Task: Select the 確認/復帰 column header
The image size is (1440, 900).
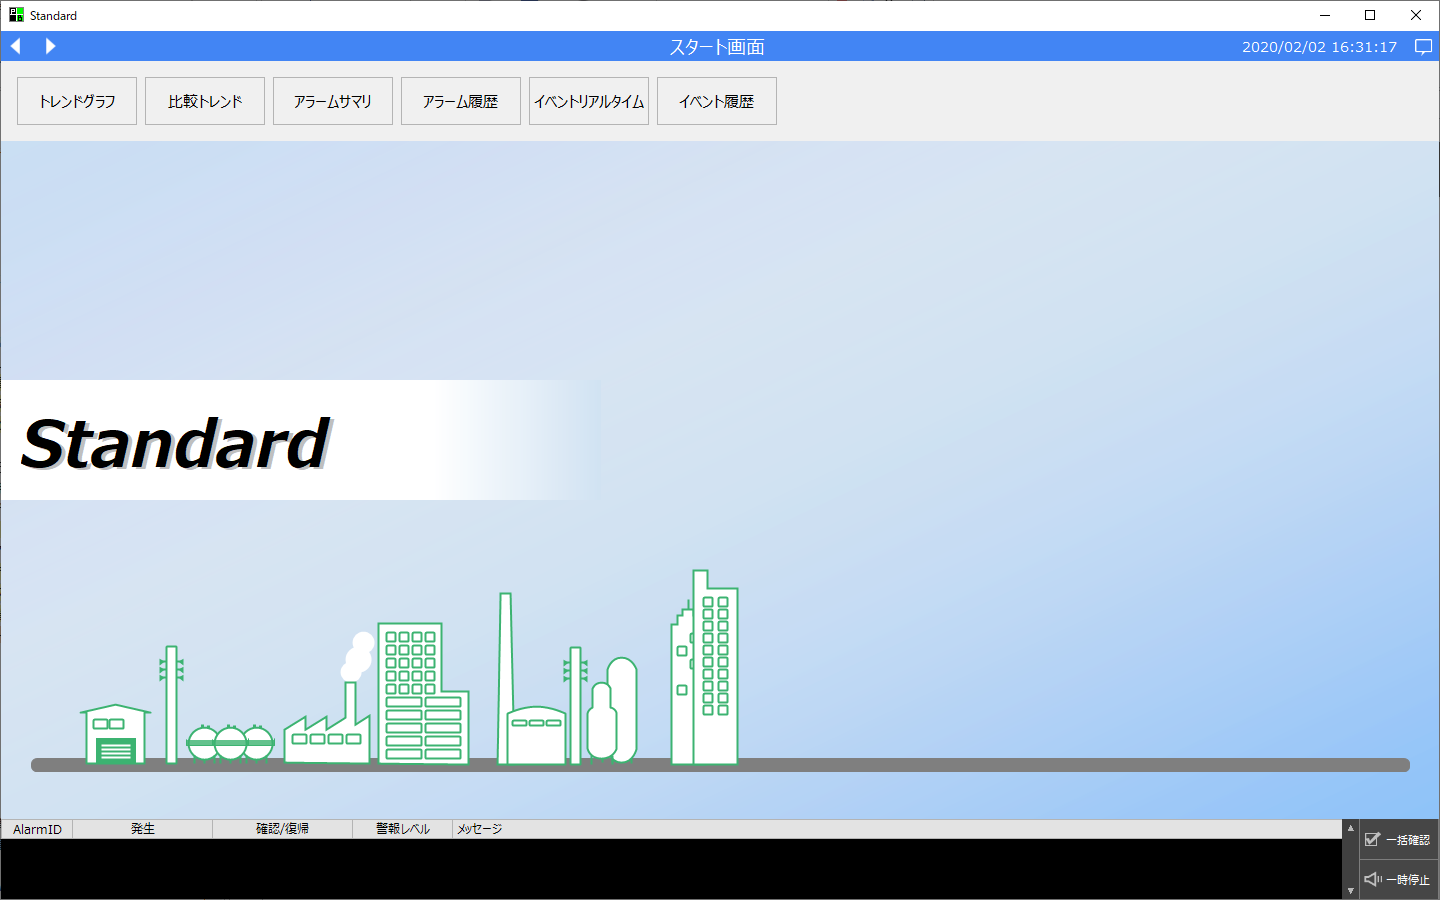Action: [282, 829]
